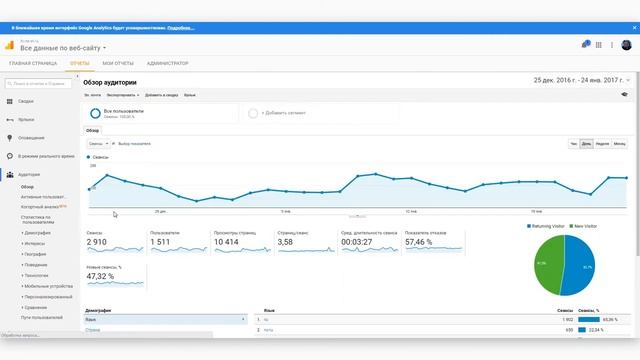Expand the География sidebar section

(x=34, y=254)
